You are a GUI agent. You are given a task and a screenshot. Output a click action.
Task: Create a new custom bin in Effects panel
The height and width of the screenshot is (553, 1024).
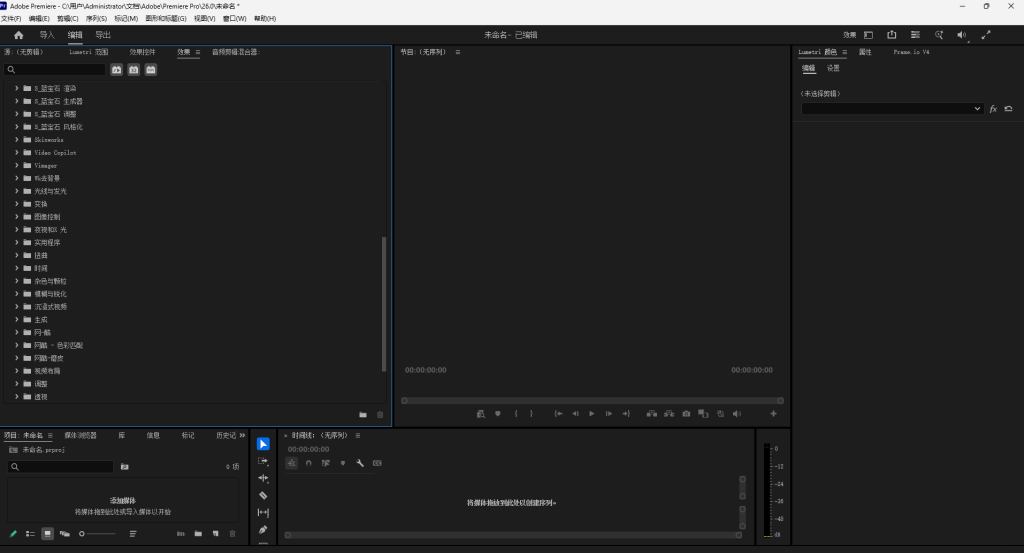362,415
